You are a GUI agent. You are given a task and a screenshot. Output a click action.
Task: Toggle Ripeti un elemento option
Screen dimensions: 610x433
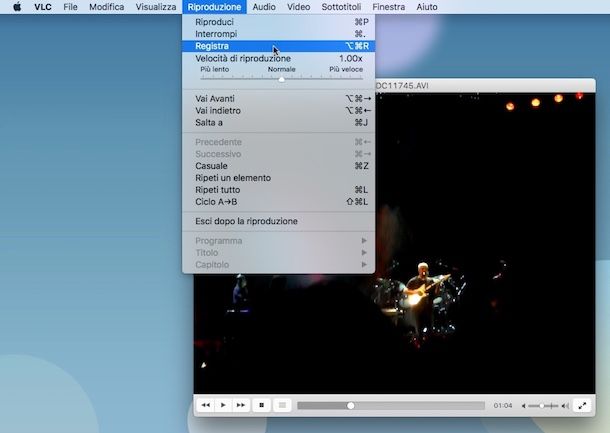(279, 178)
